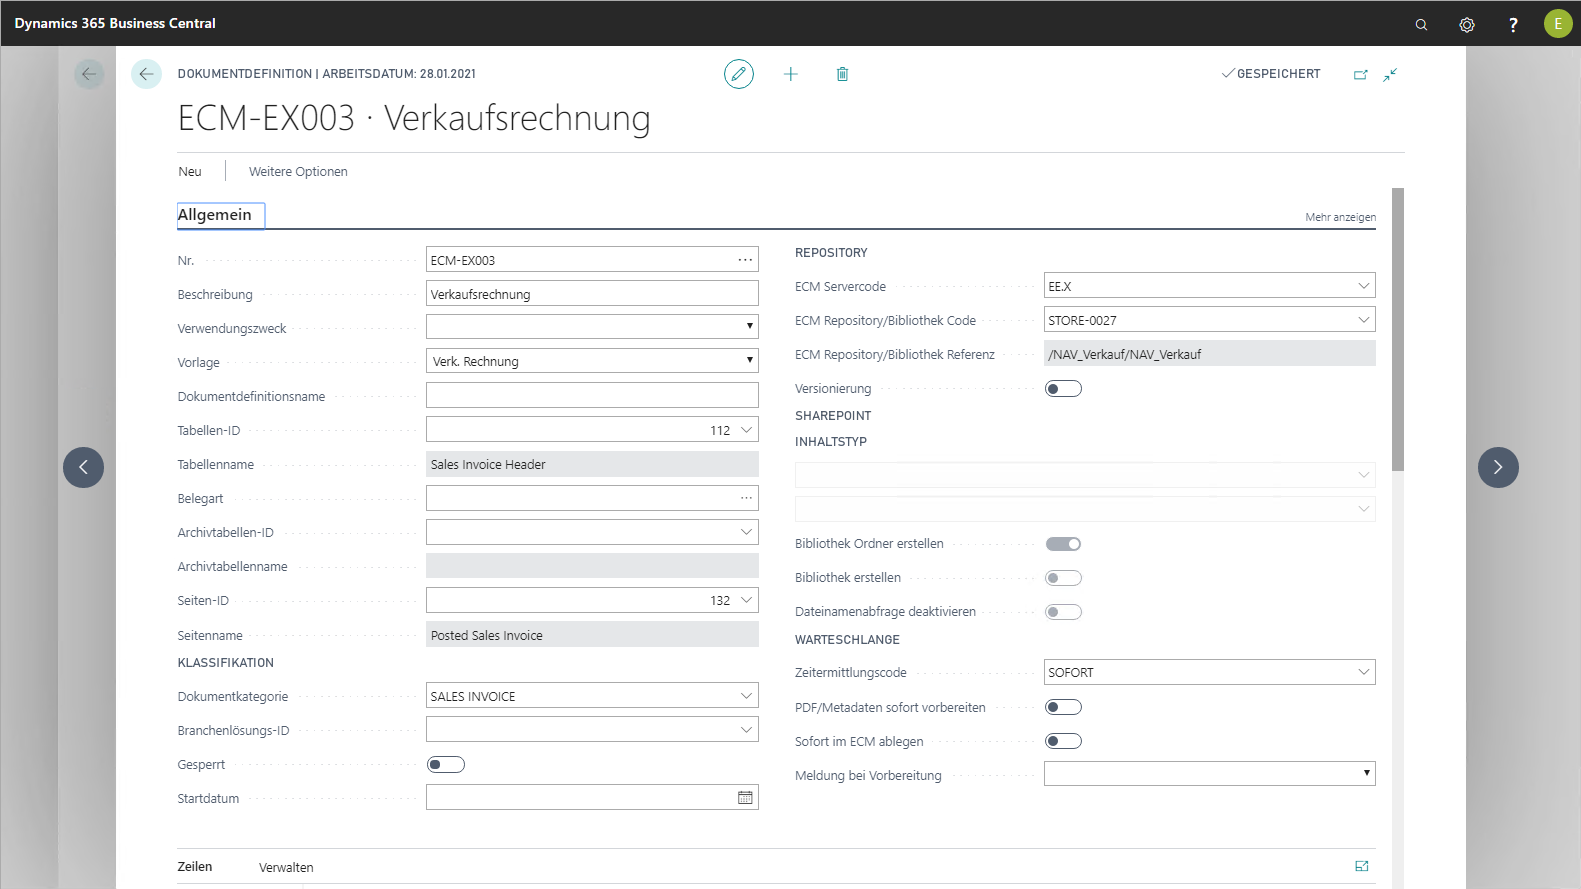The height and width of the screenshot is (889, 1581).
Task: Open the ECM Servercode dropdown
Action: [x=1363, y=286]
